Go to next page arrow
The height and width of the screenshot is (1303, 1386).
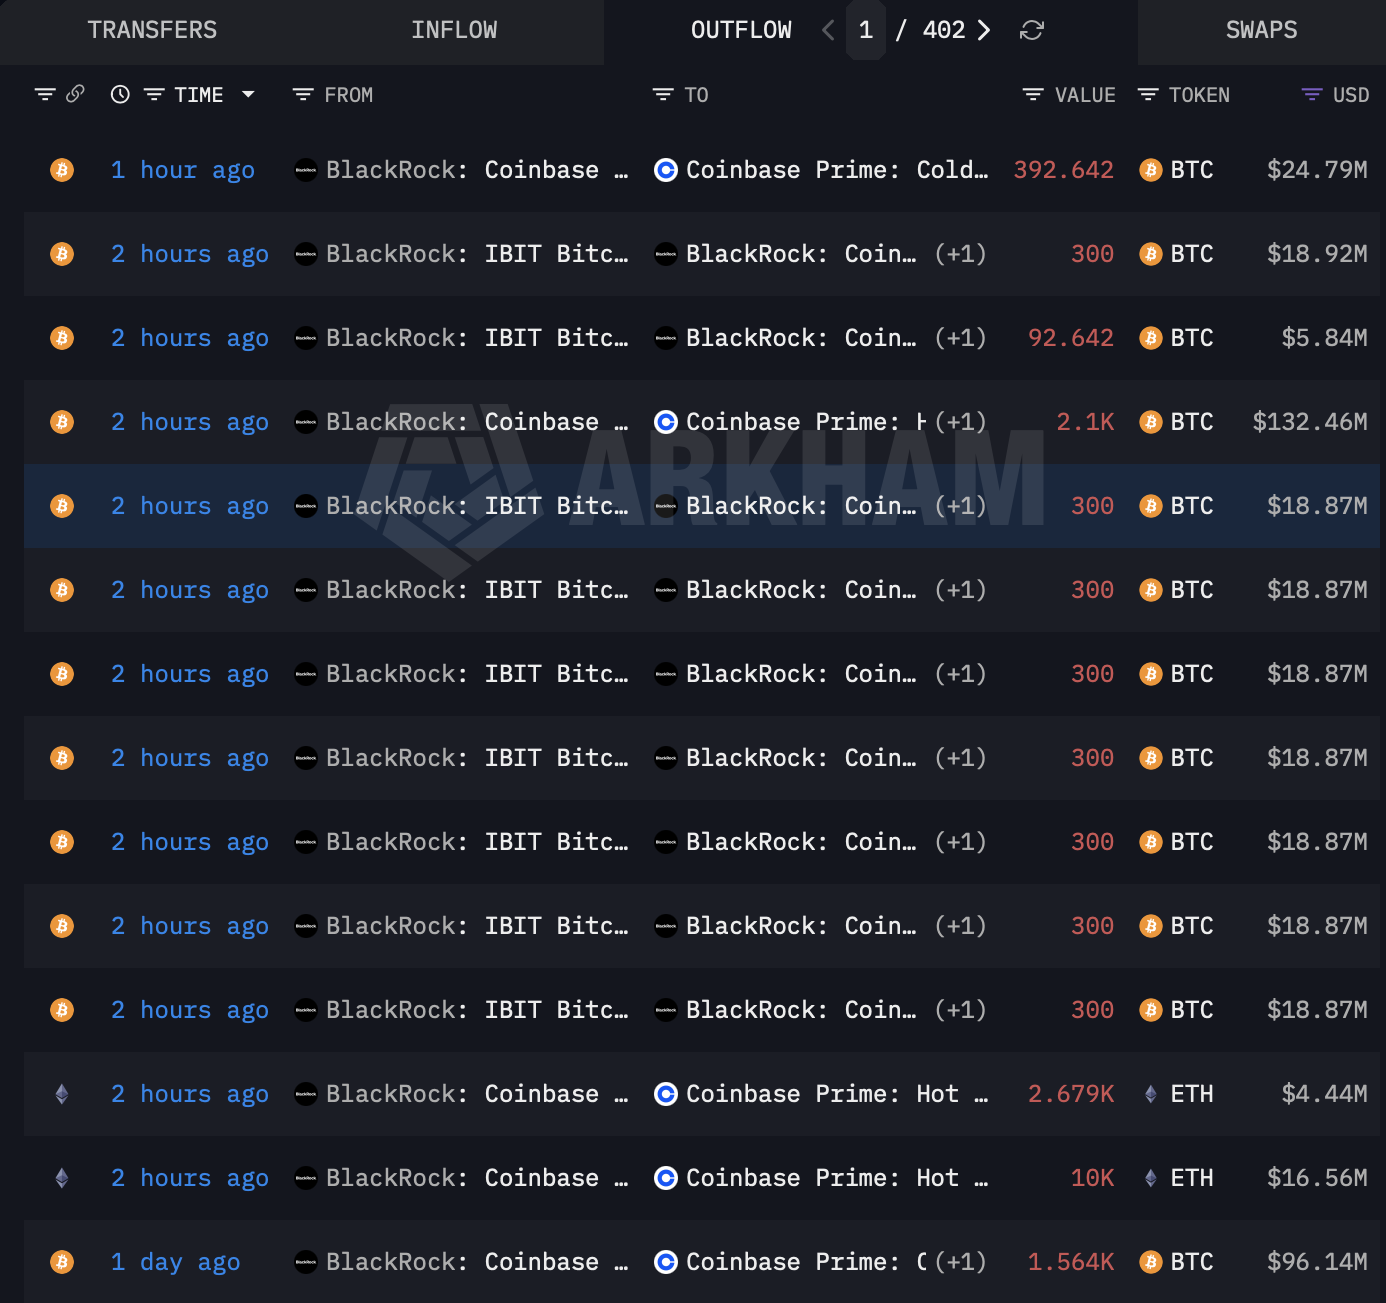(984, 30)
